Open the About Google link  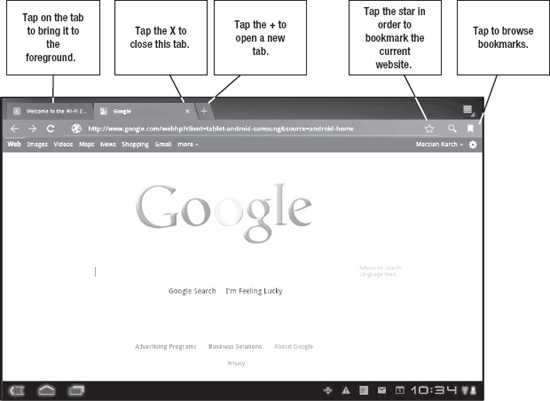point(294,347)
